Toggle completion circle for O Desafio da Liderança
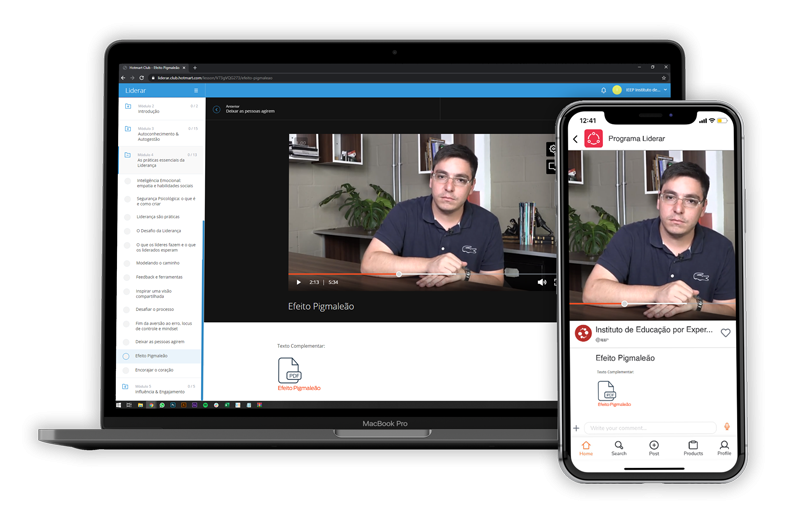This screenshot has width=800, height=523. 128,231
